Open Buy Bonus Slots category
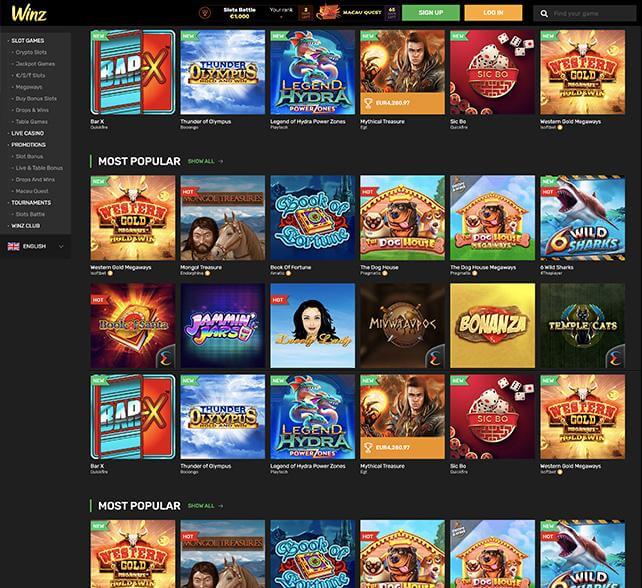642x588 pixels. pyautogui.click(x=36, y=99)
